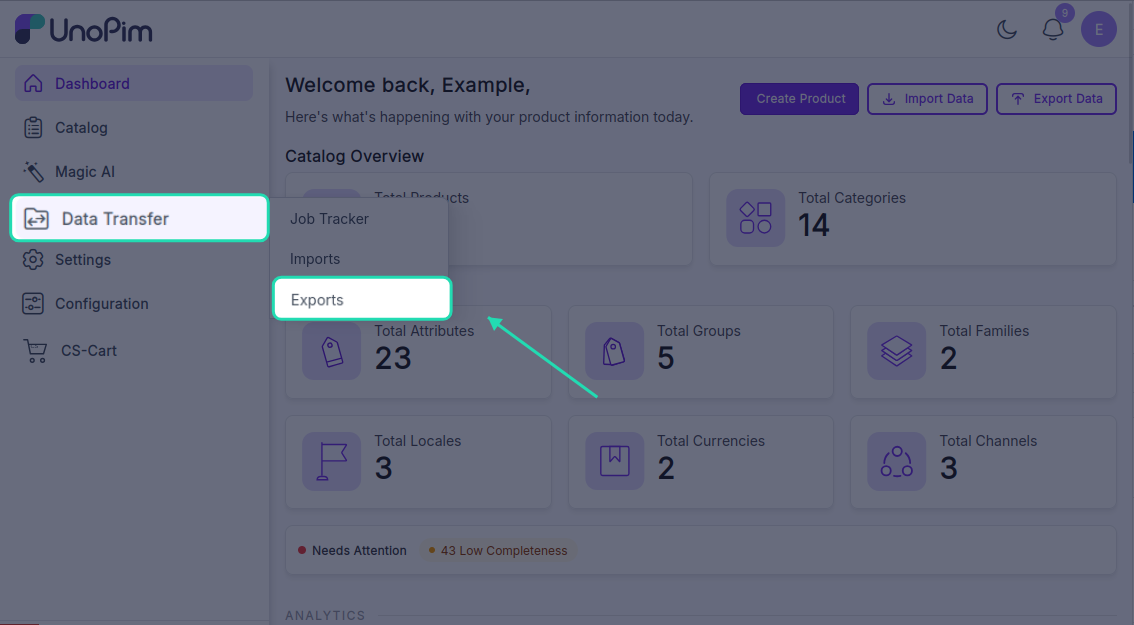Click the Magic AI wand icon
Viewport: 1134px width, 625px height.
[x=33, y=171]
